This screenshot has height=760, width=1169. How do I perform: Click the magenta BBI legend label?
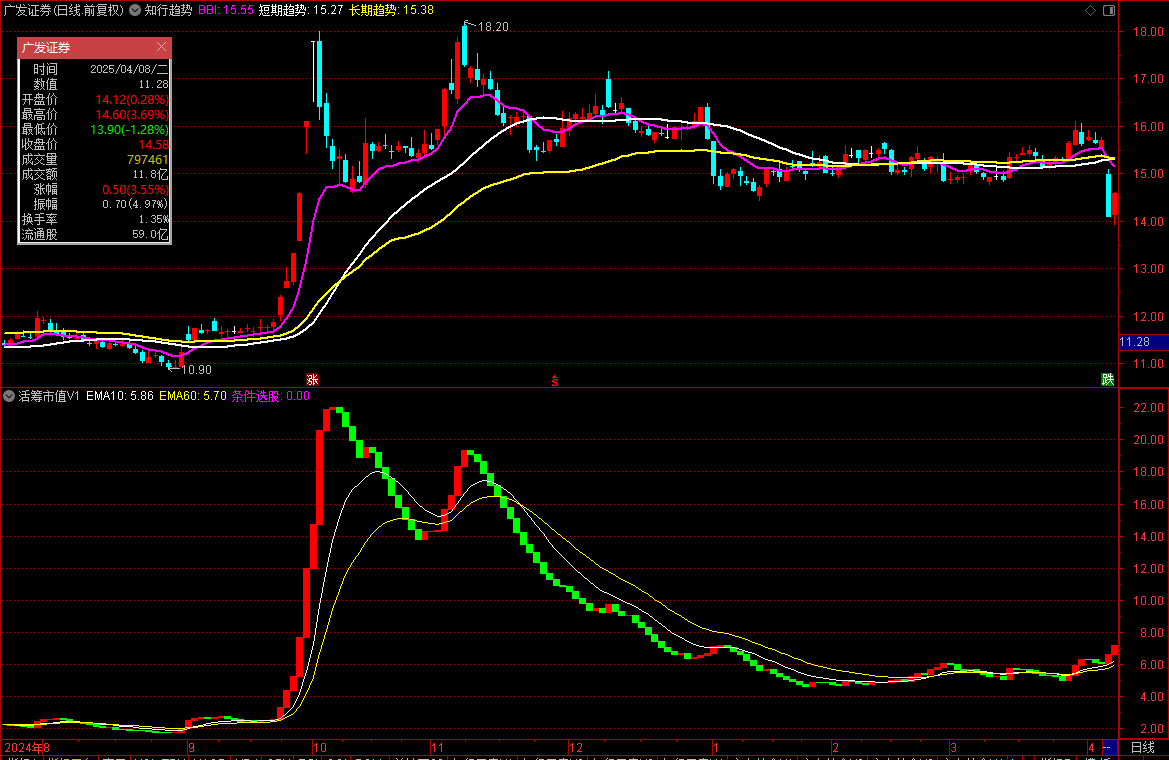pos(209,10)
